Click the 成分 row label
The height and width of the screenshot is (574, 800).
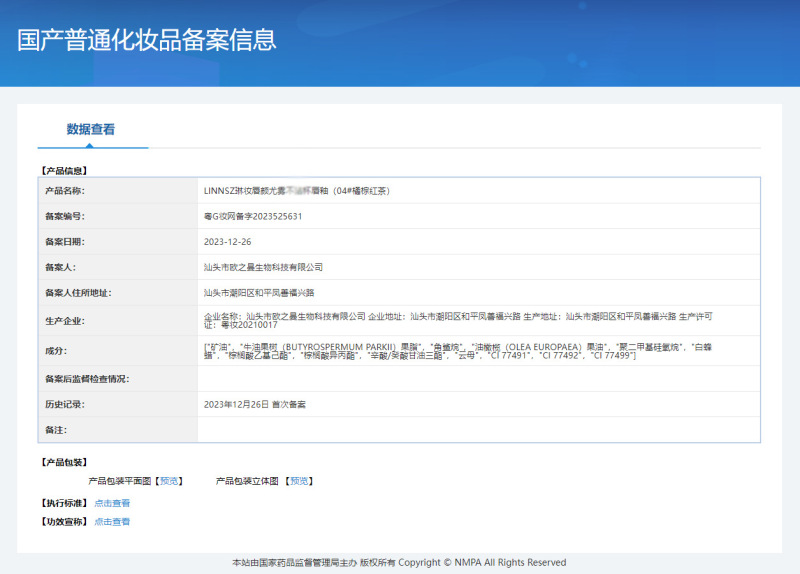56,351
